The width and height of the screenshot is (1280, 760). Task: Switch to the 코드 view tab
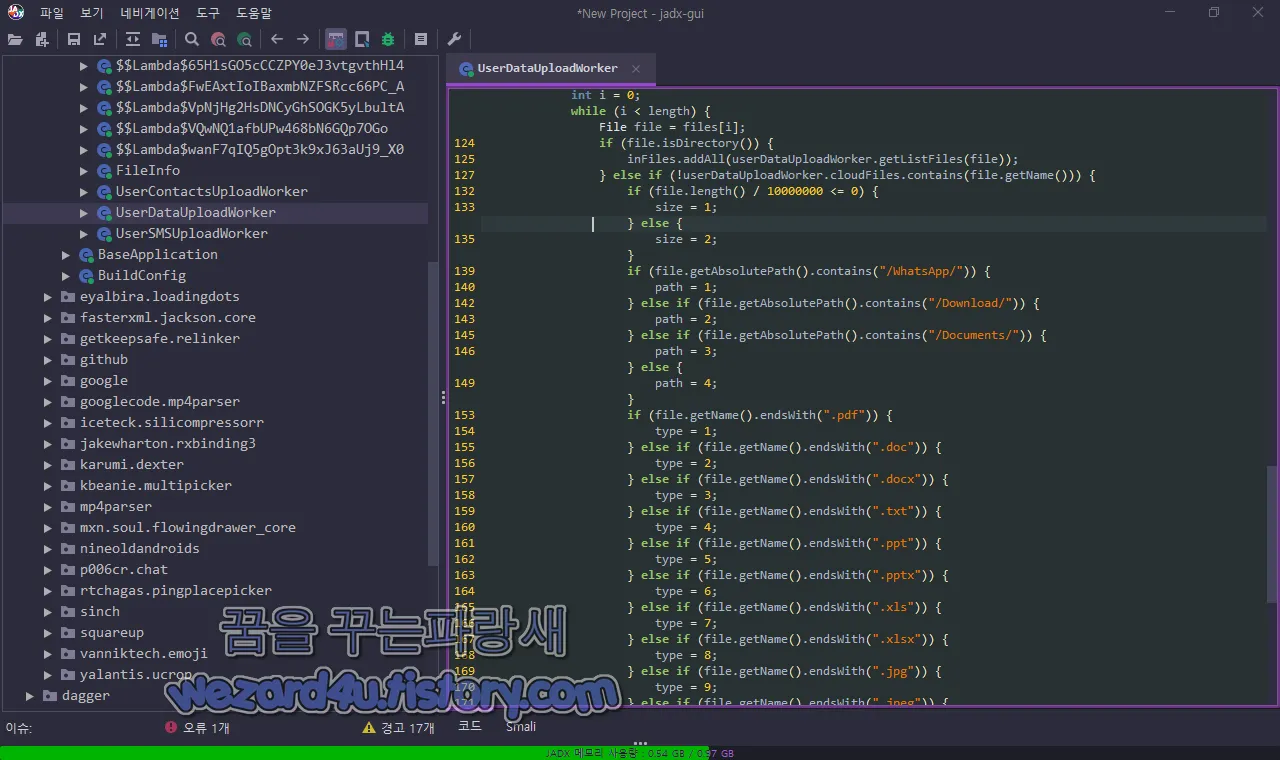[469, 726]
